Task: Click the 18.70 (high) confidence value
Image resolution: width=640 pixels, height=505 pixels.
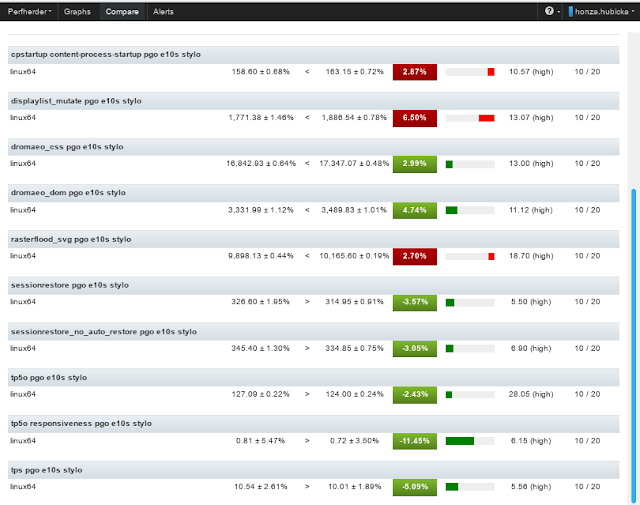Action: [531, 256]
